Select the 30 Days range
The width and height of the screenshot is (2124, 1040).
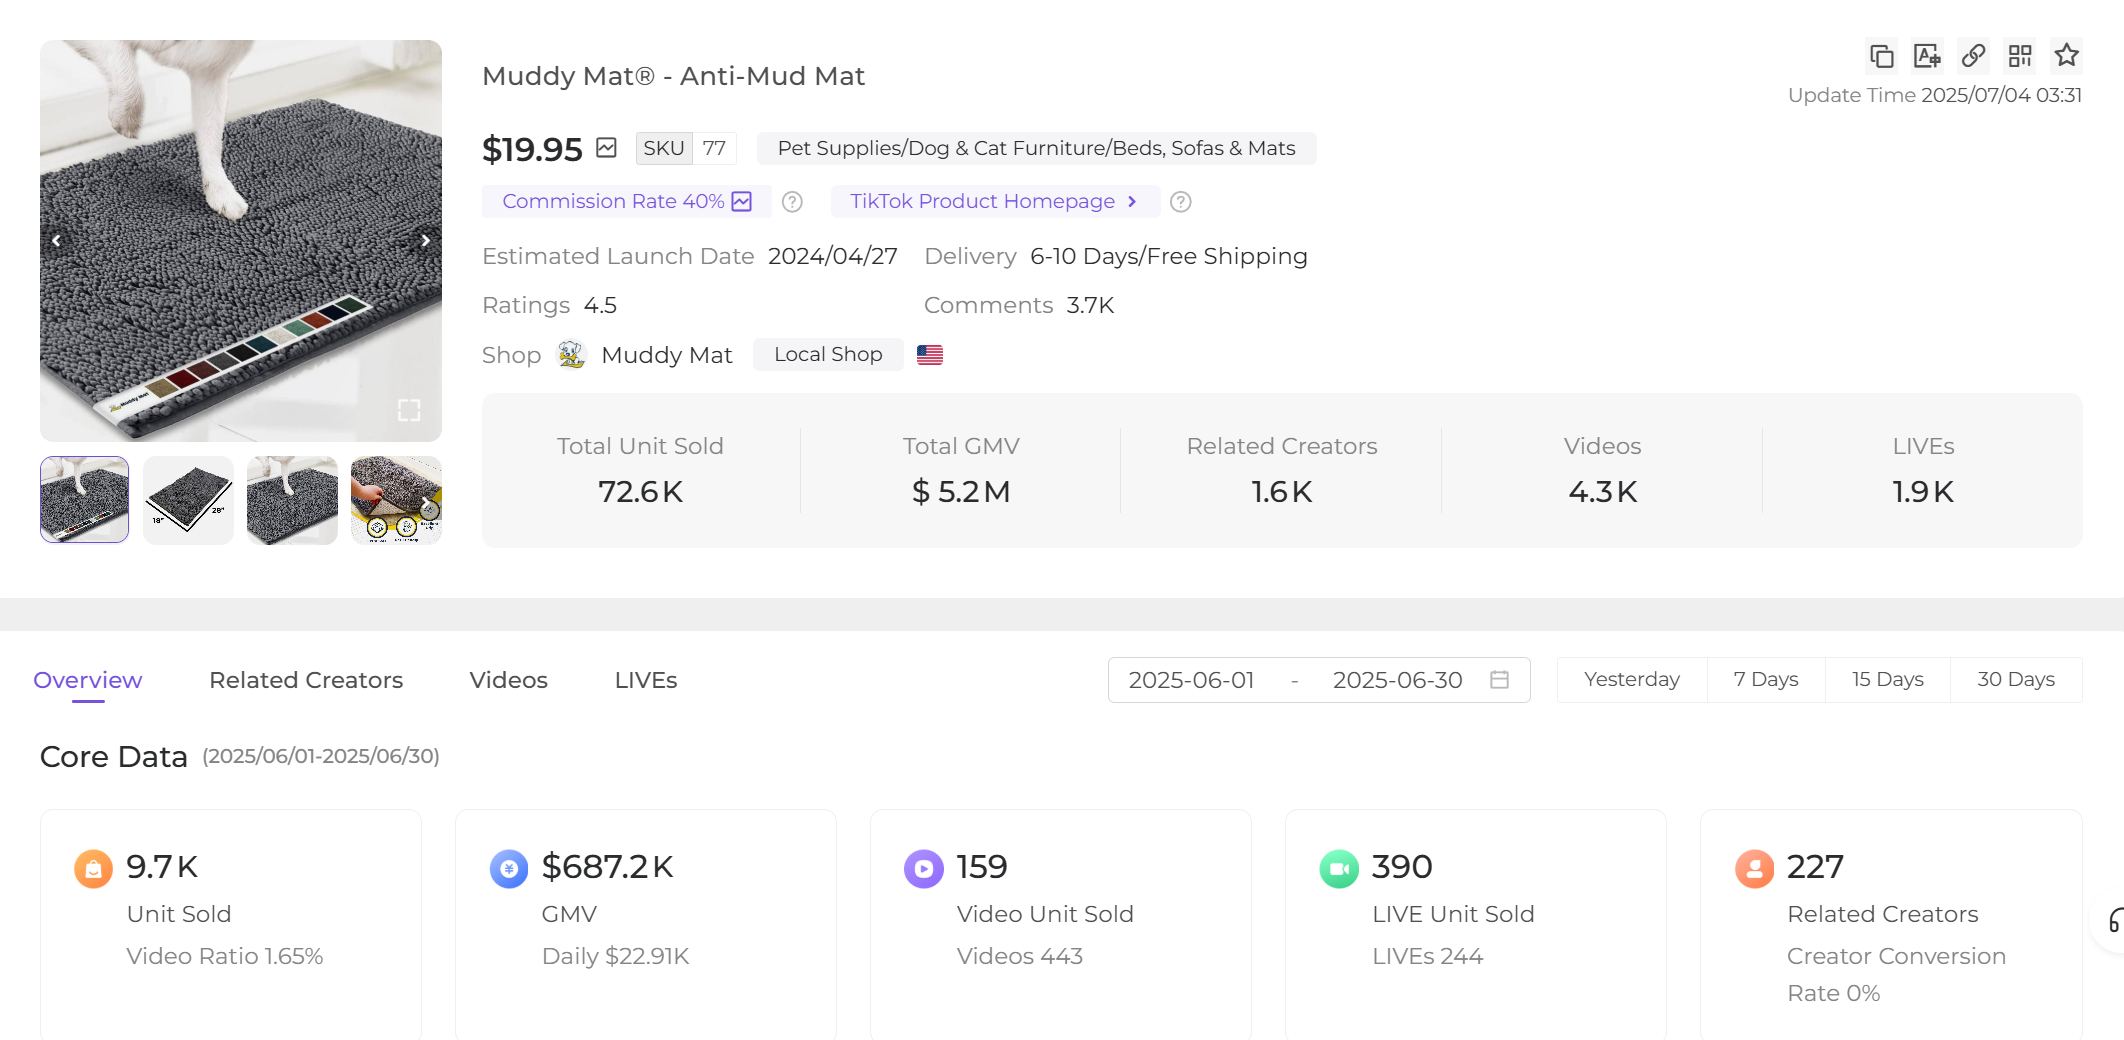[2016, 680]
